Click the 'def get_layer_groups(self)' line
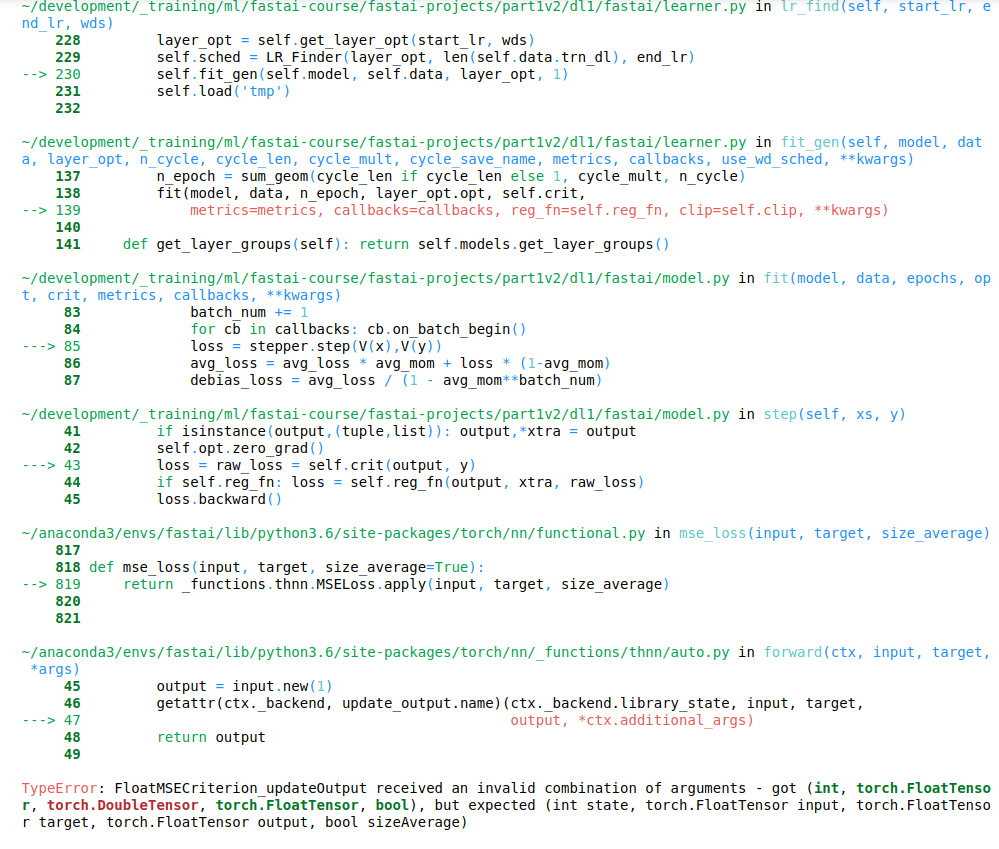 click(x=396, y=245)
